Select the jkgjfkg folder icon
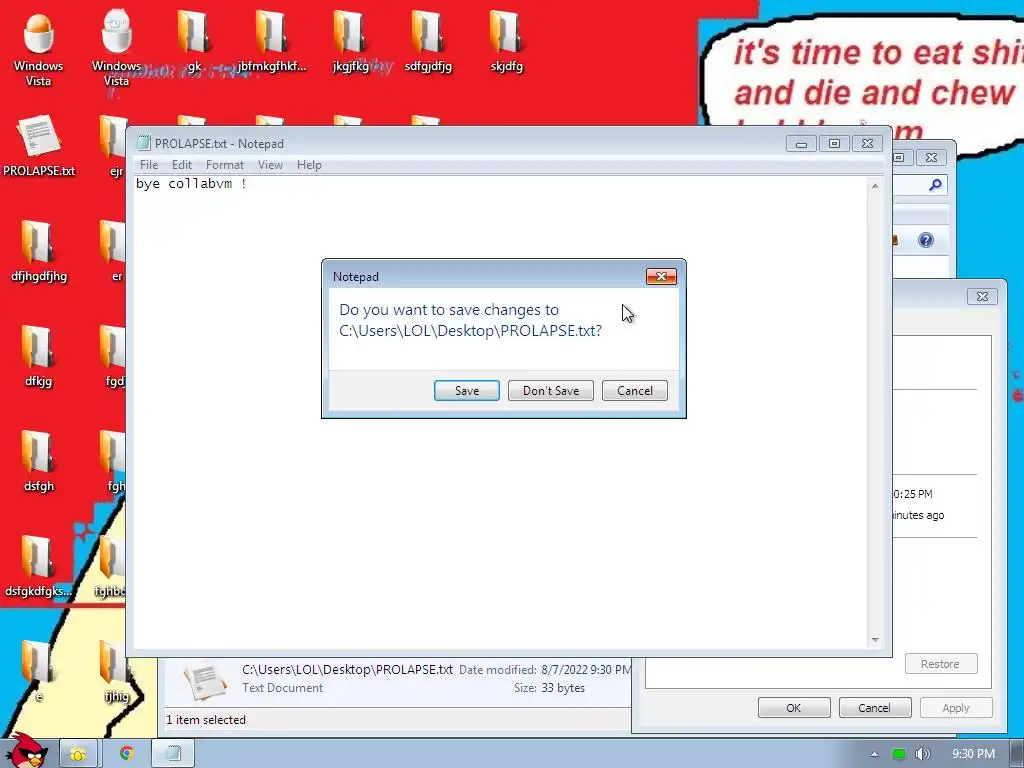Viewport: 1024px width, 768px height. [x=351, y=40]
